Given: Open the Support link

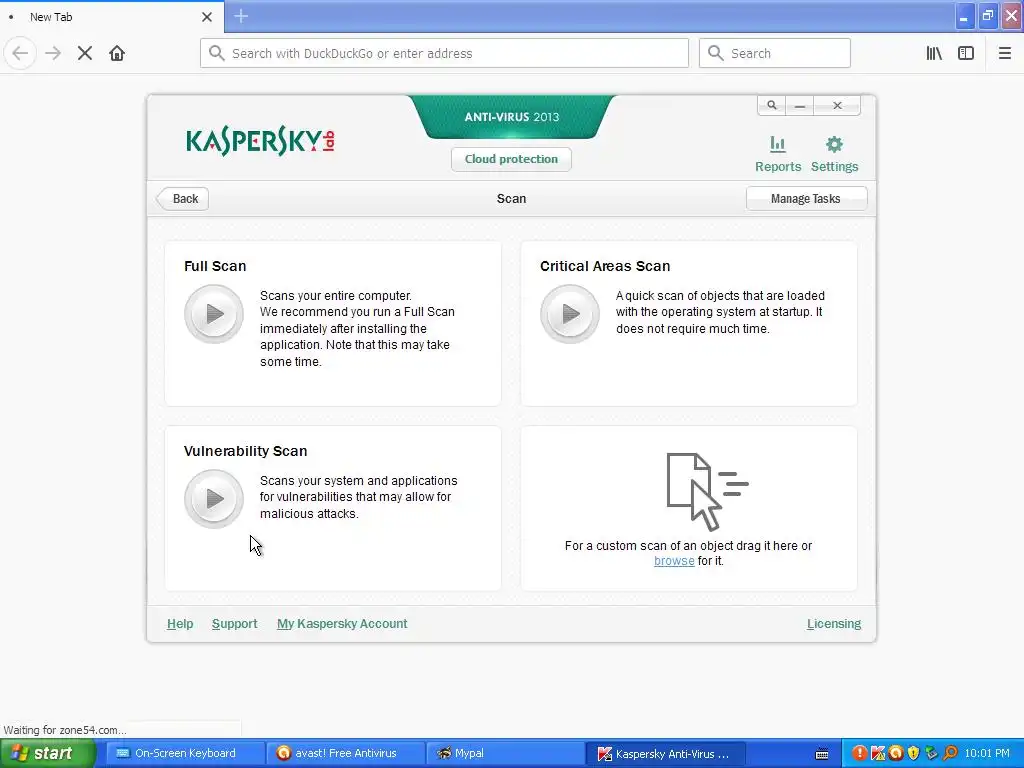Looking at the screenshot, I should click(234, 624).
